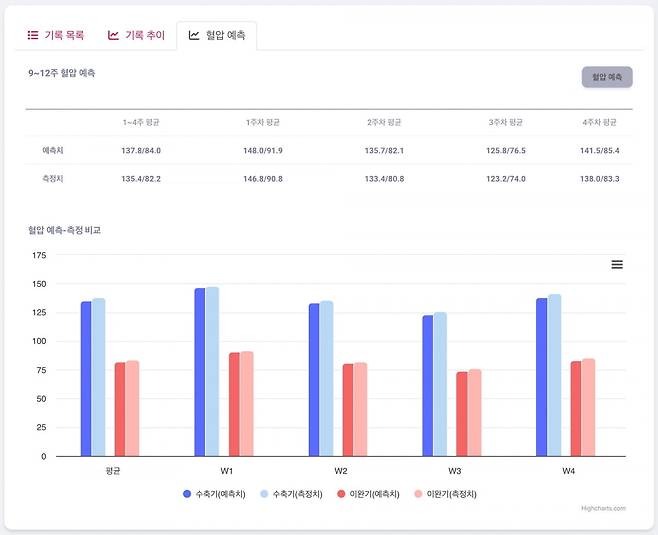Open the Highcharts.com credit link
658x535 pixels.
point(603,509)
